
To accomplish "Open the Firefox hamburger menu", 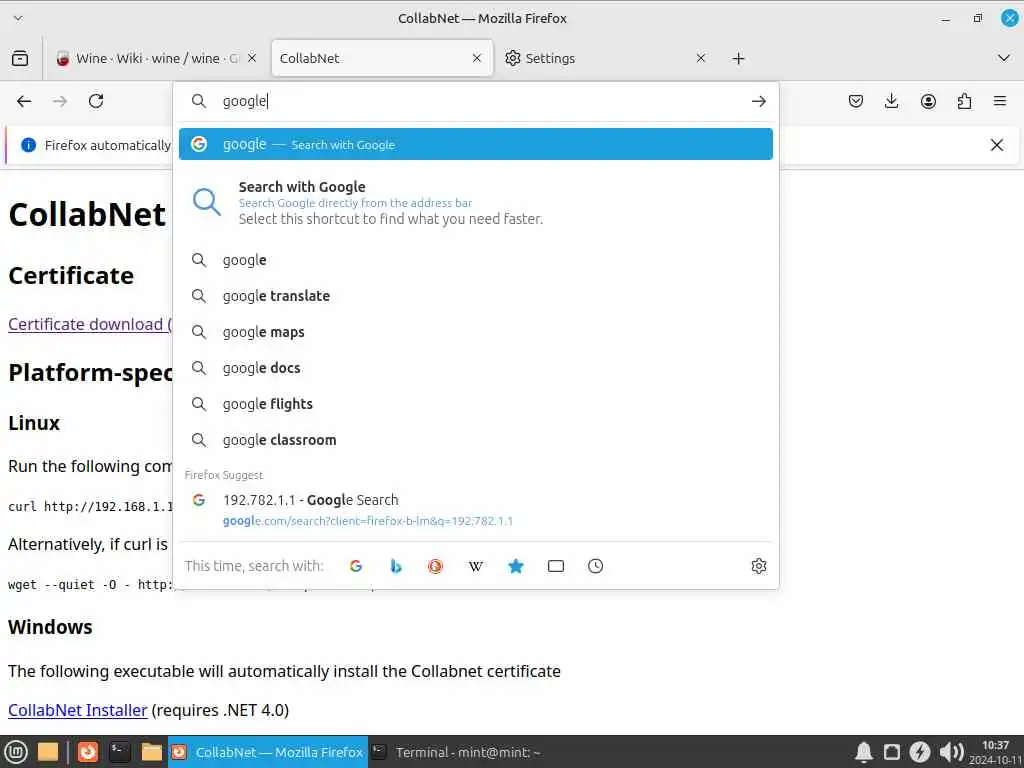I will pos(1000,101).
